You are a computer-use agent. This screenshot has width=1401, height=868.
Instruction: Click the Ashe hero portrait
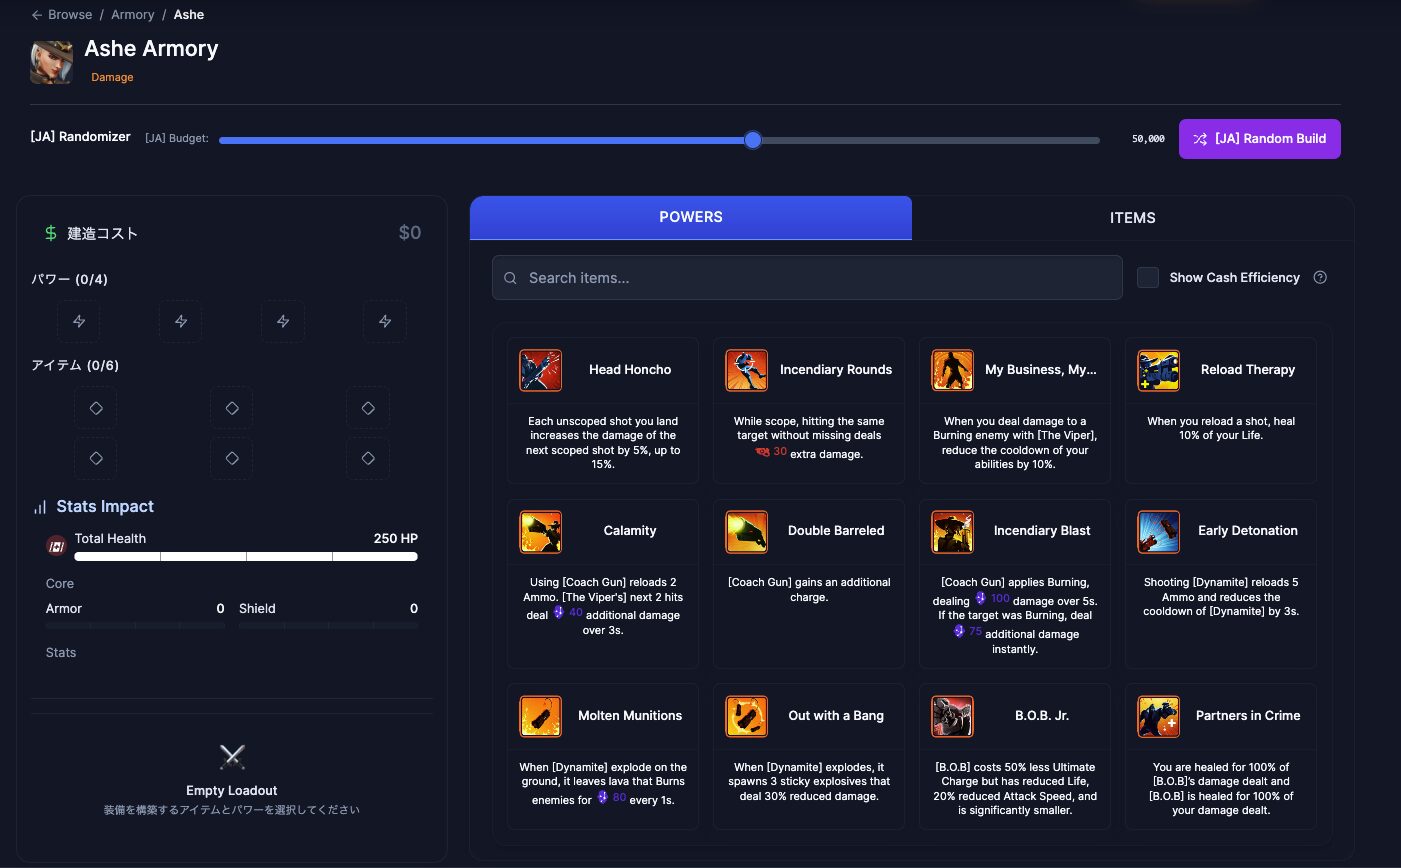click(x=51, y=62)
